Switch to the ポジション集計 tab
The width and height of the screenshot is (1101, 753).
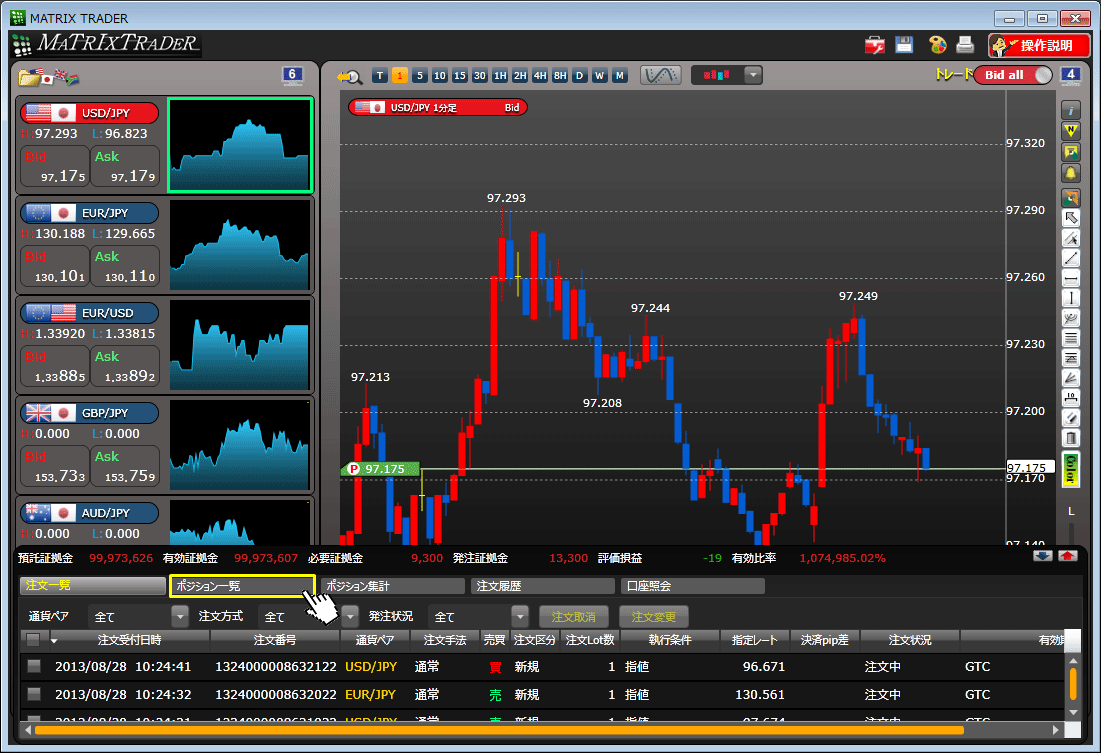pyautogui.click(x=393, y=586)
